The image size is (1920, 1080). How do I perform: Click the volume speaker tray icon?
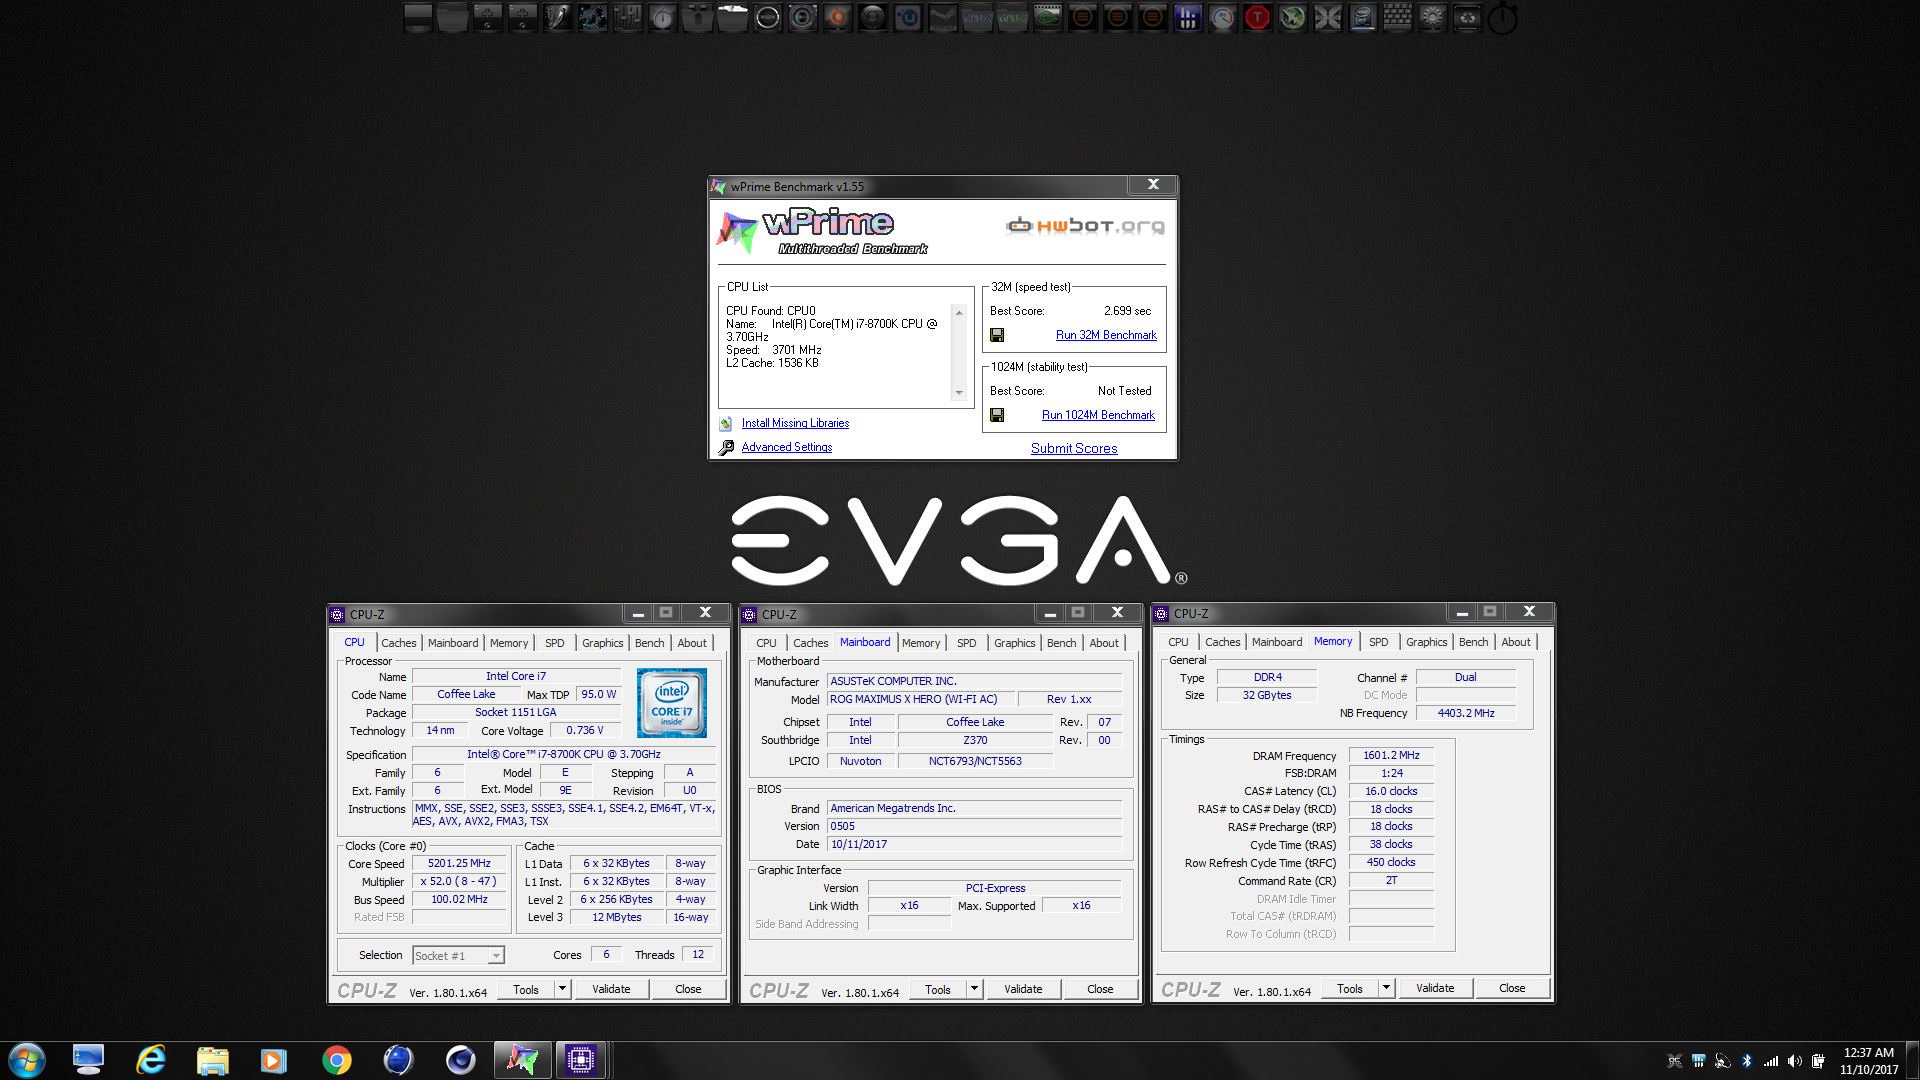[1795, 1061]
